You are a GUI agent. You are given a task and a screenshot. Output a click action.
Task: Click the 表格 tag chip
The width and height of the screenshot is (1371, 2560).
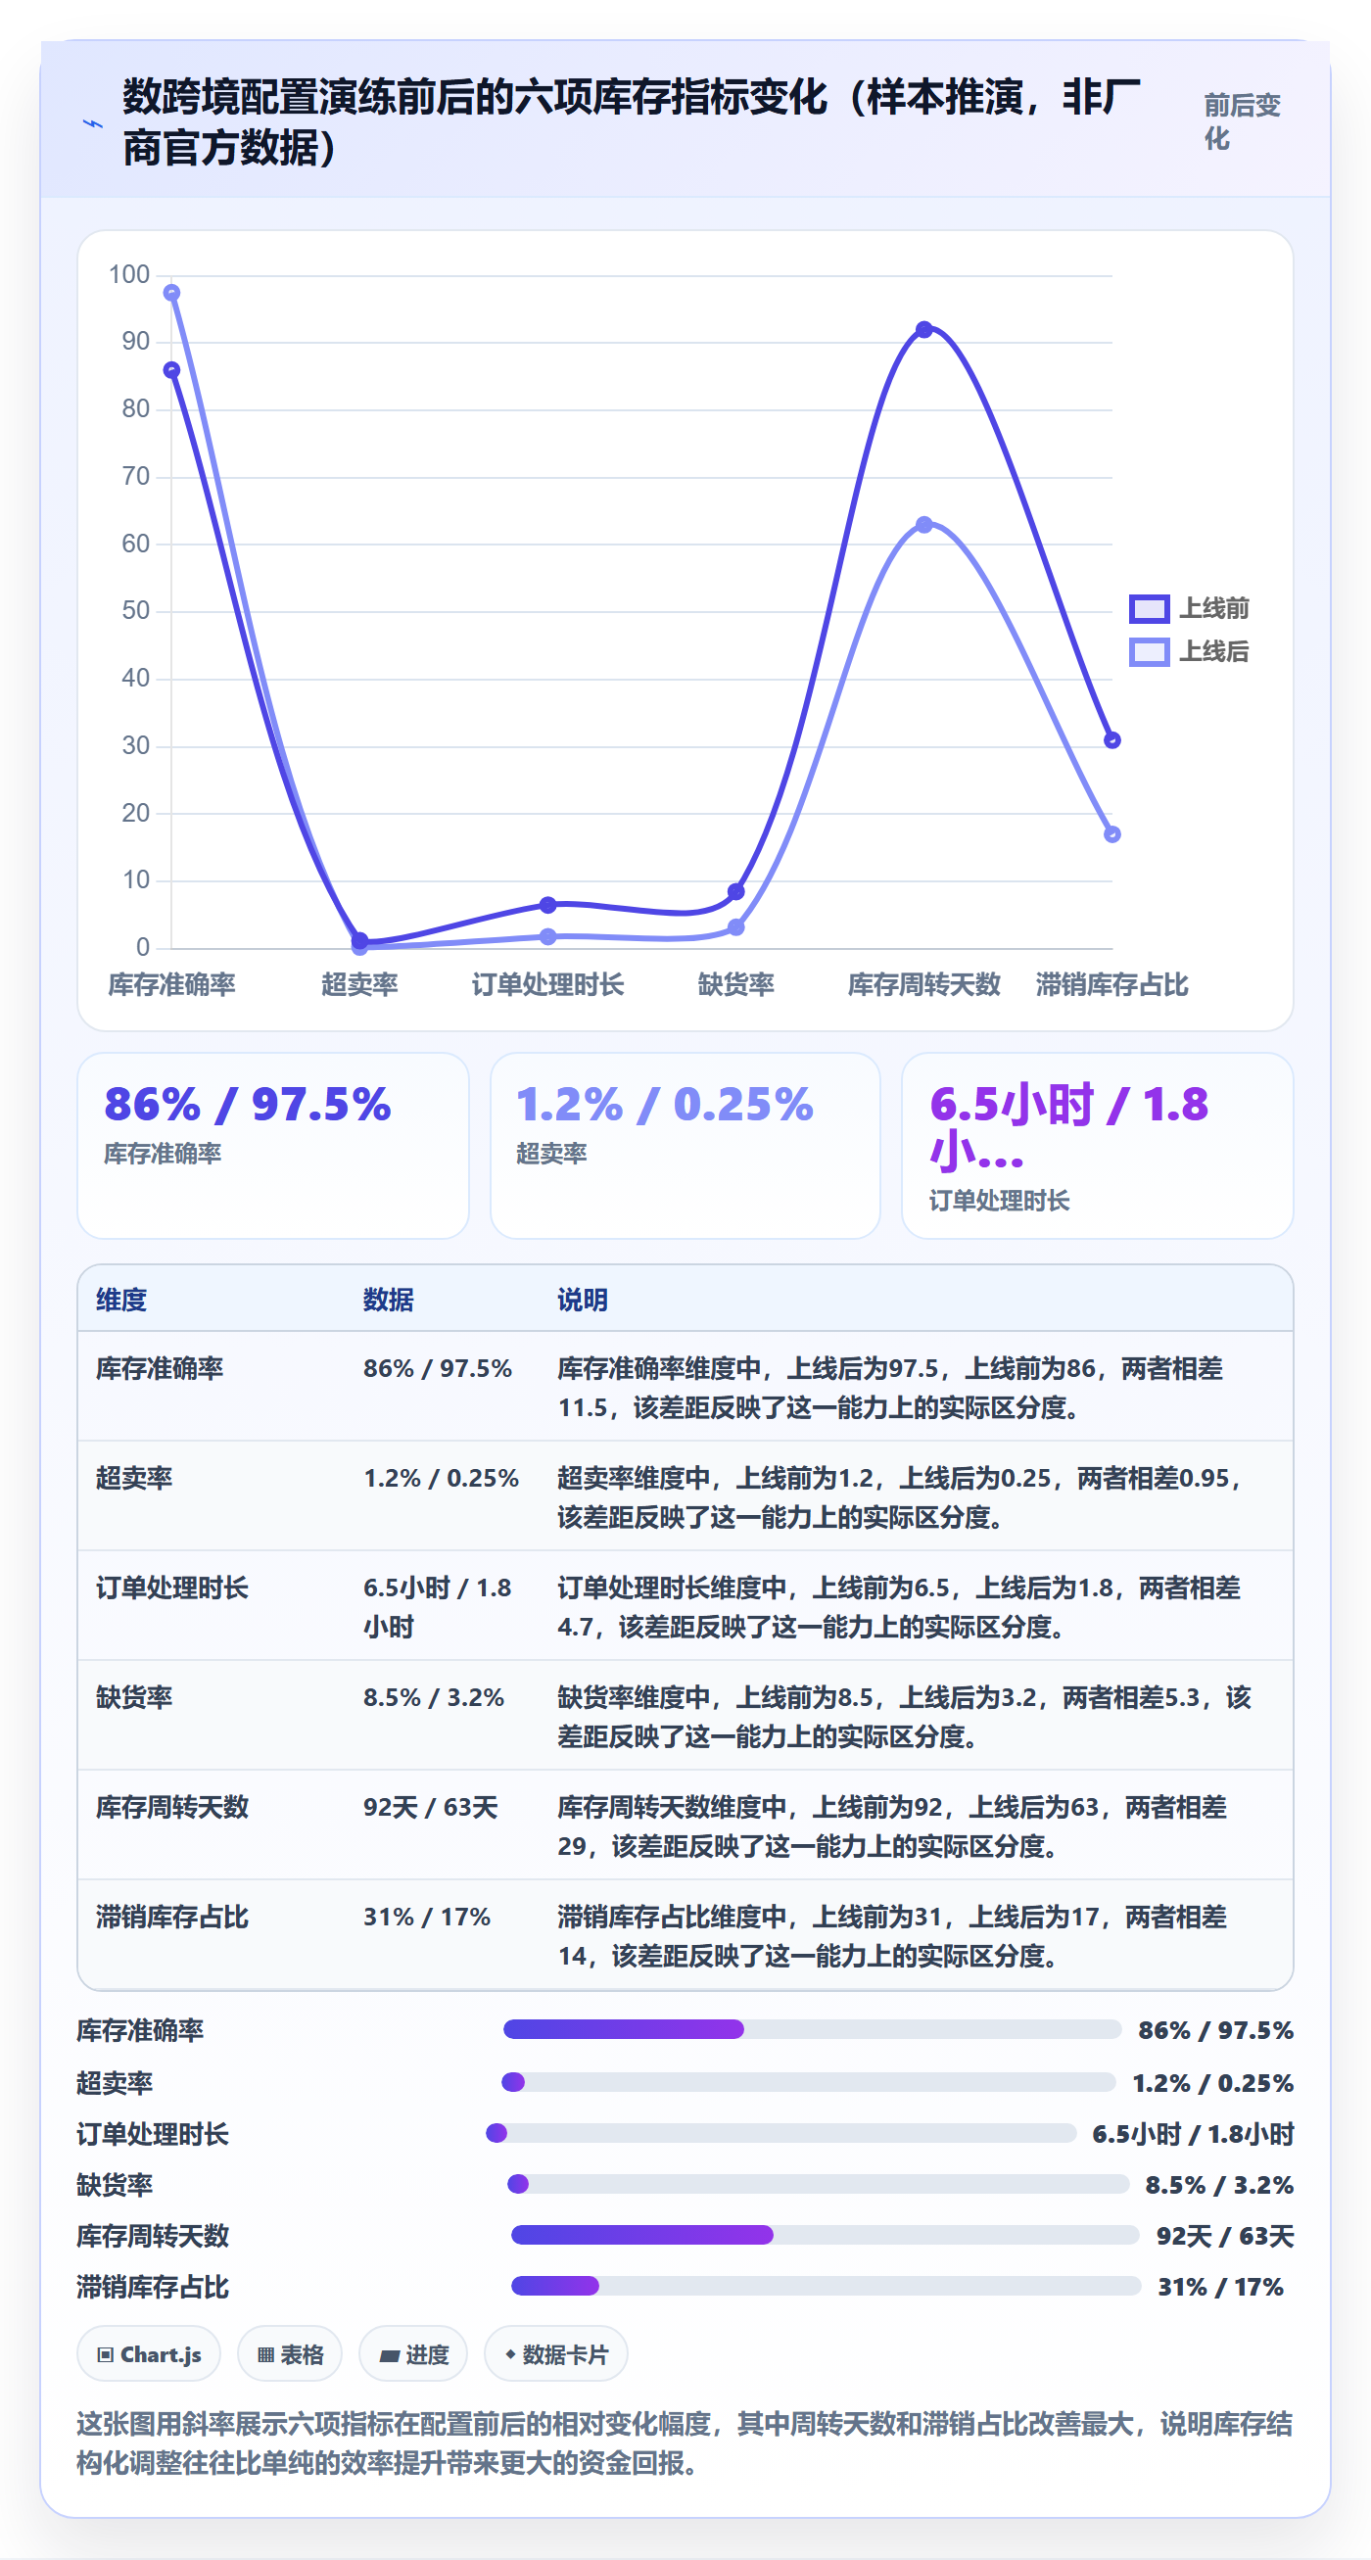point(290,2354)
